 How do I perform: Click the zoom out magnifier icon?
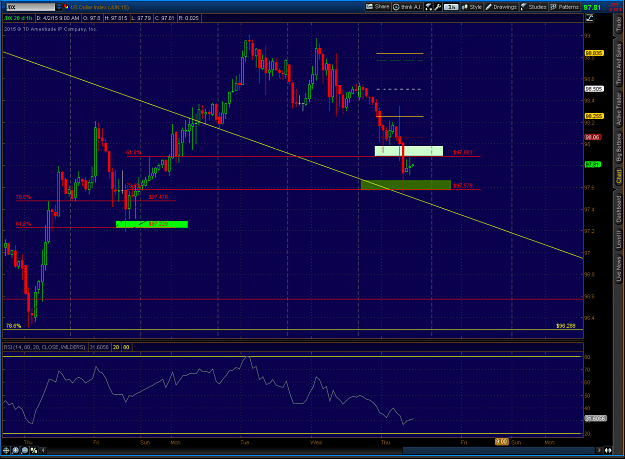(25, 450)
